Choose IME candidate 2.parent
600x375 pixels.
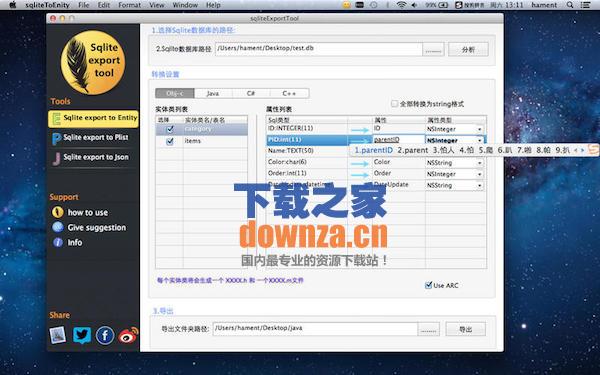point(412,150)
